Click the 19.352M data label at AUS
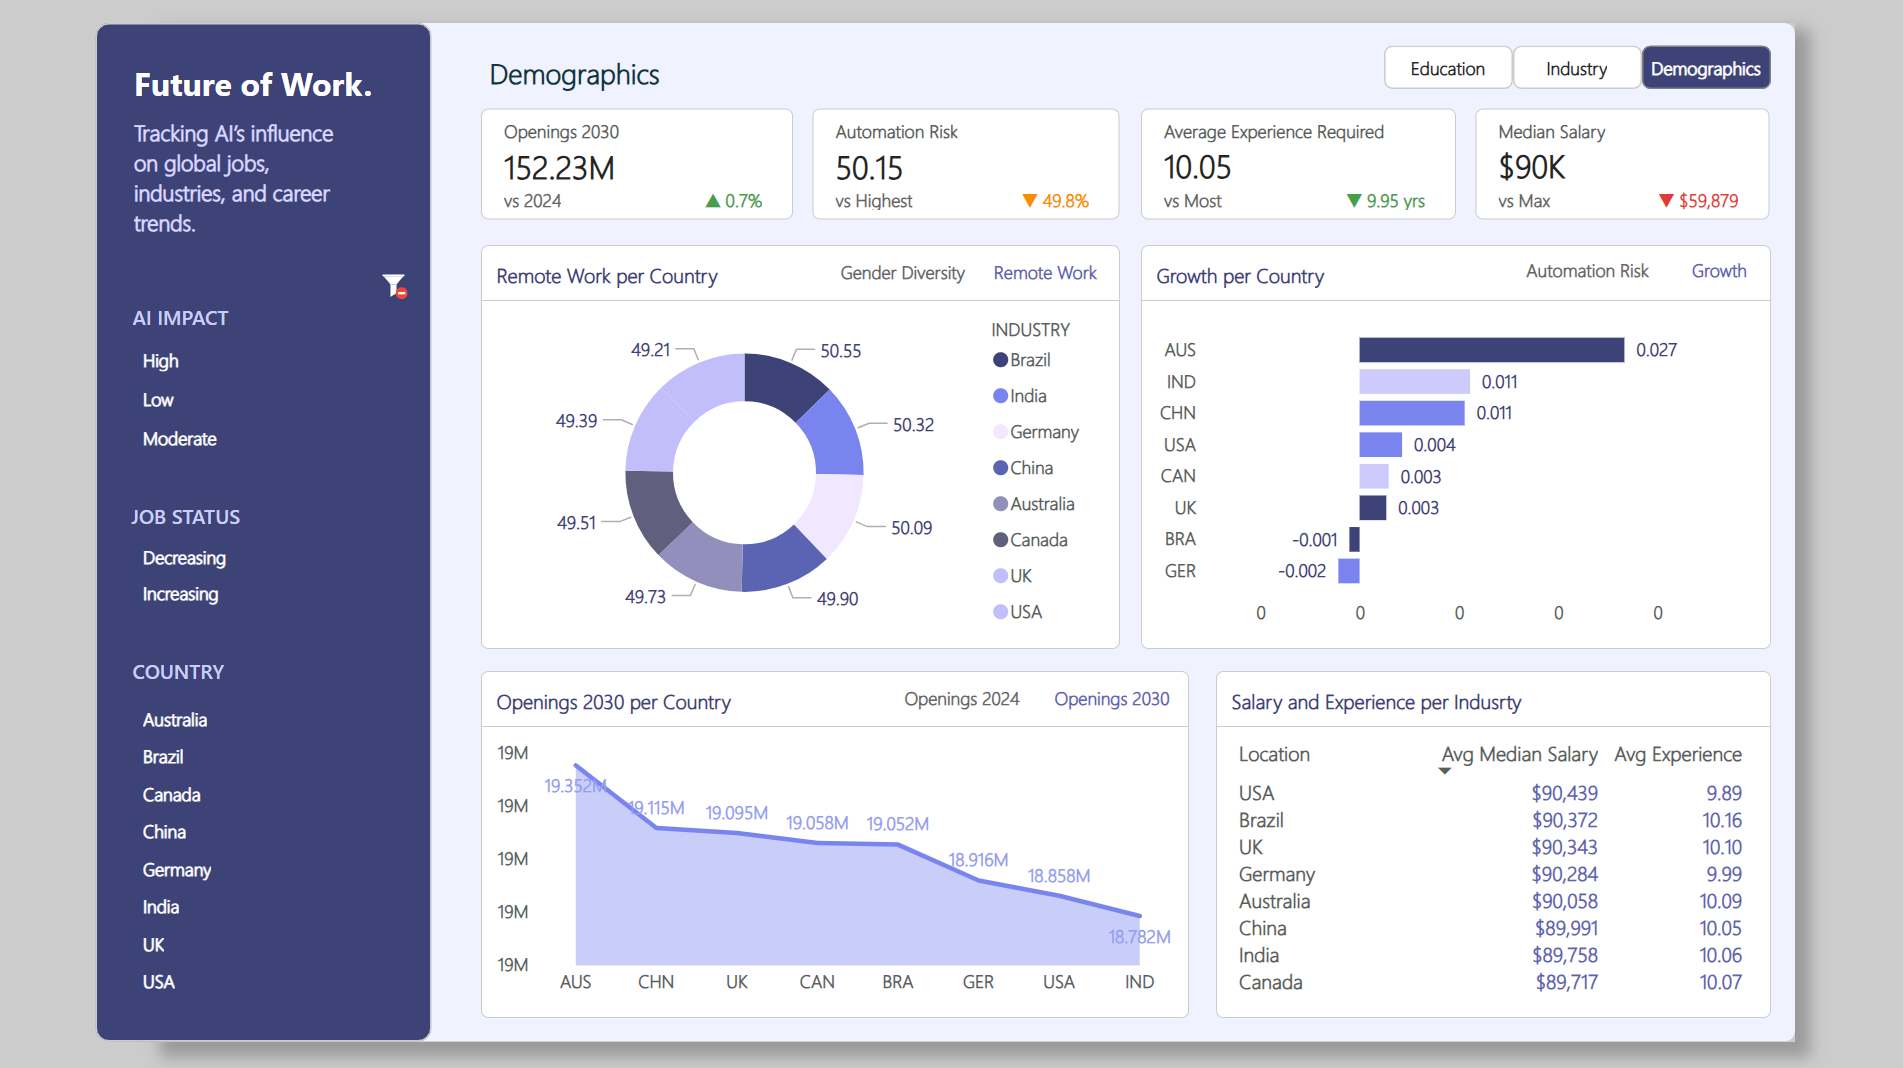 (x=575, y=786)
